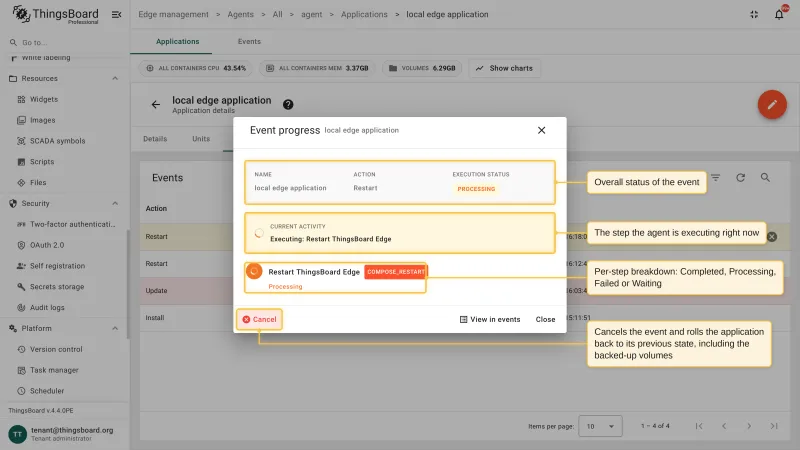800x450 pixels.
Task: Click the COMPOSE_RESTART tag
Action: tap(395, 272)
